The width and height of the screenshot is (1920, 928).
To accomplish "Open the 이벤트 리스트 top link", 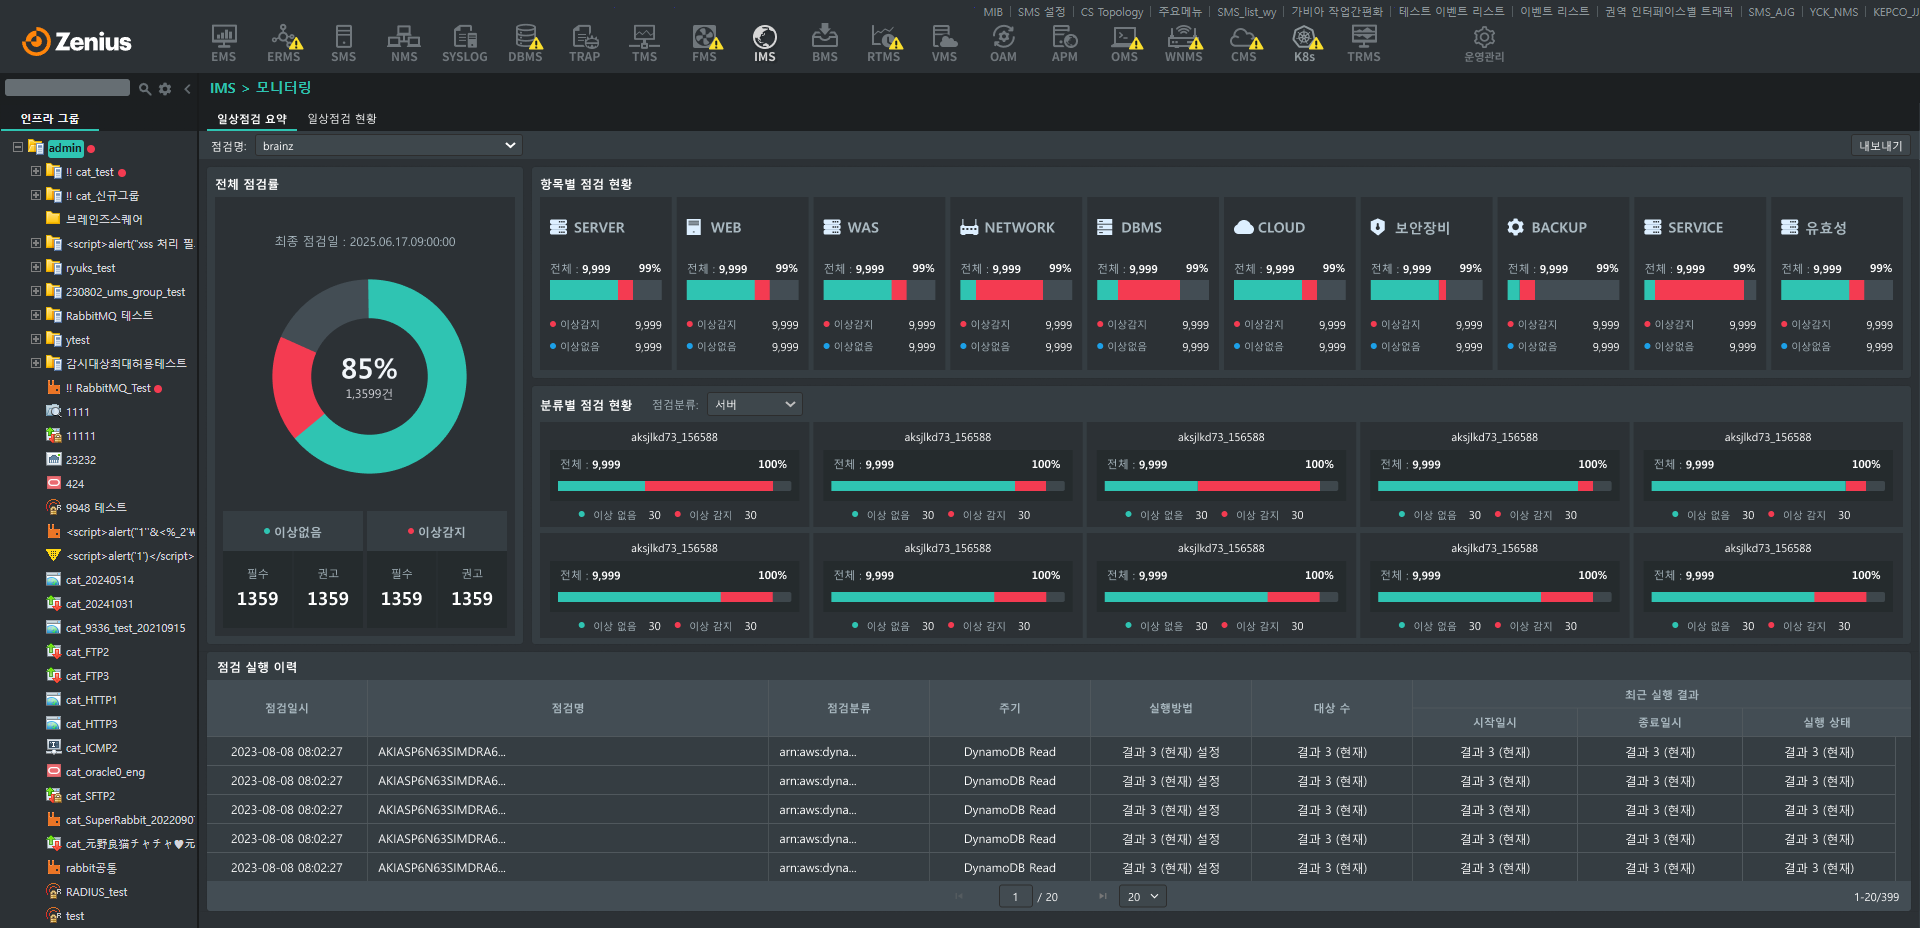I will coord(1555,12).
